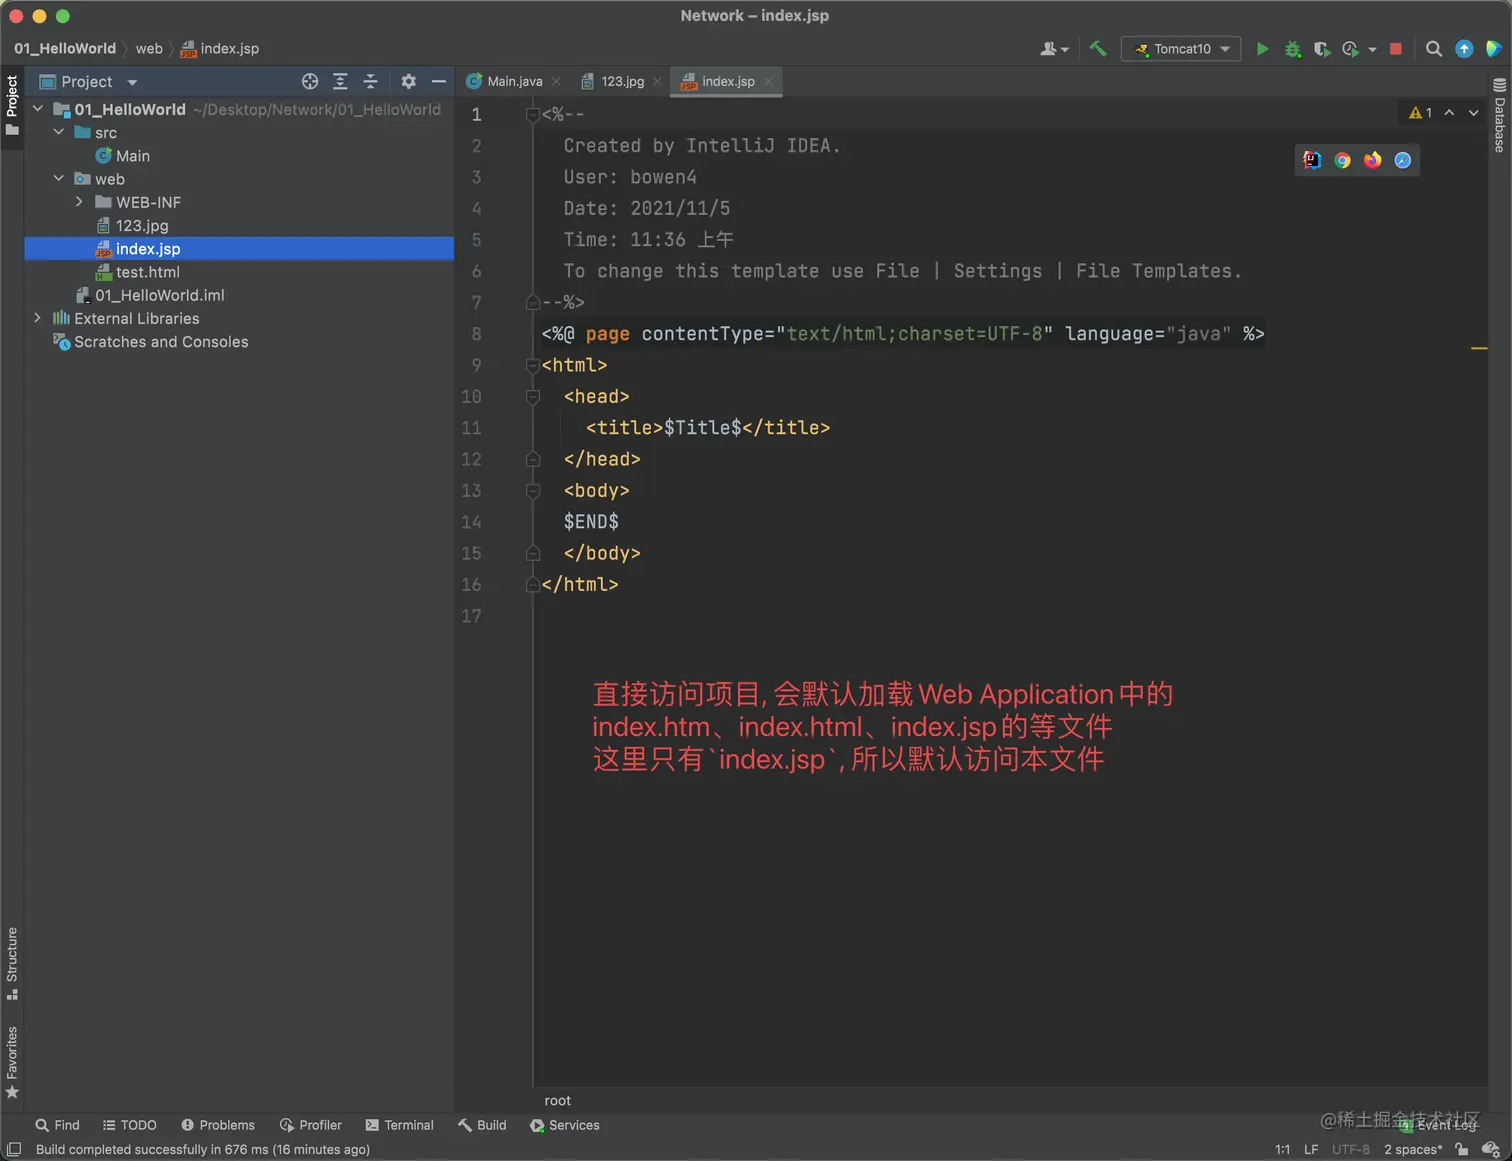Open Search Everywhere magnifier icon
The width and height of the screenshot is (1512, 1161).
[x=1433, y=48]
